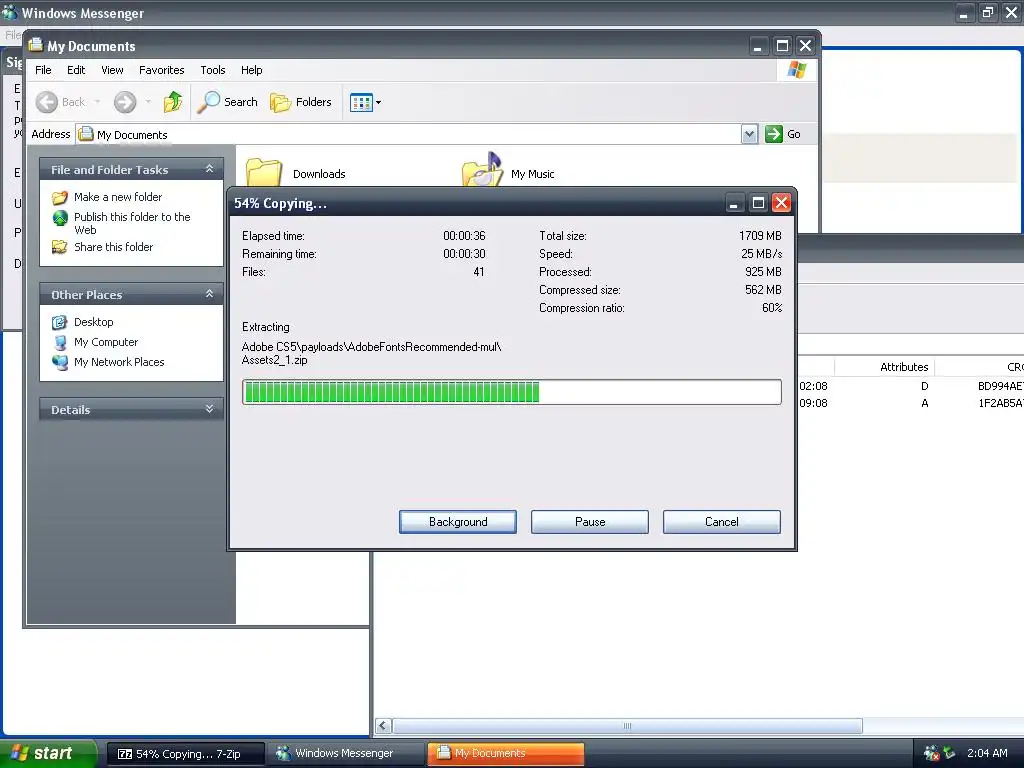Image resolution: width=1024 pixels, height=768 pixels.
Task: Go to Desktop in Other Places
Action: tap(93, 322)
